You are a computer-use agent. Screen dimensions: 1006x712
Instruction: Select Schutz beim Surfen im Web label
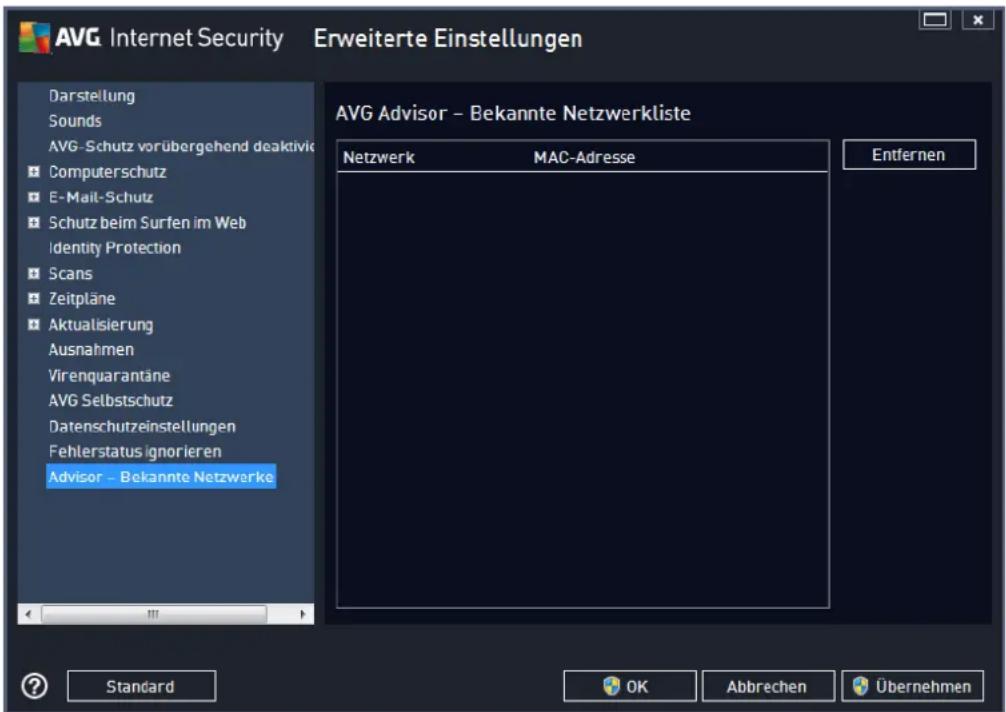[148, 223]
